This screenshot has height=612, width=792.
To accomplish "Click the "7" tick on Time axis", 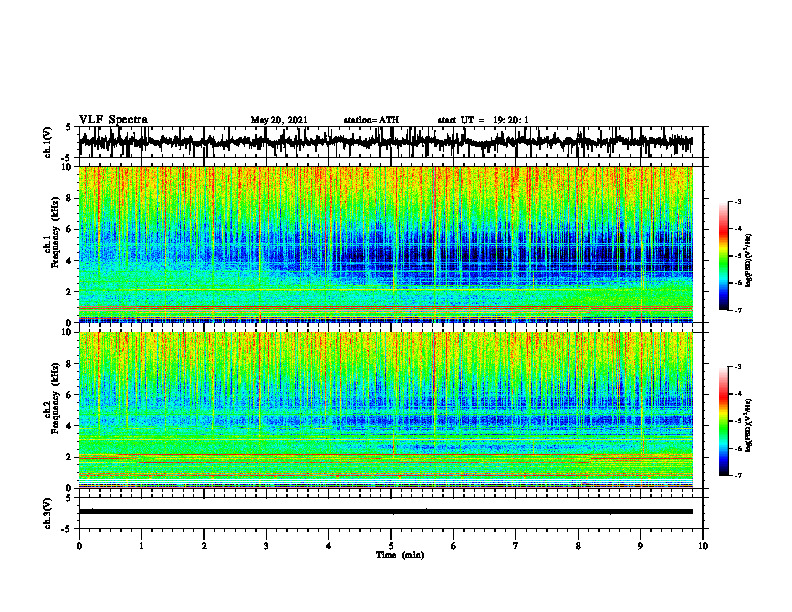I will 516,546.
